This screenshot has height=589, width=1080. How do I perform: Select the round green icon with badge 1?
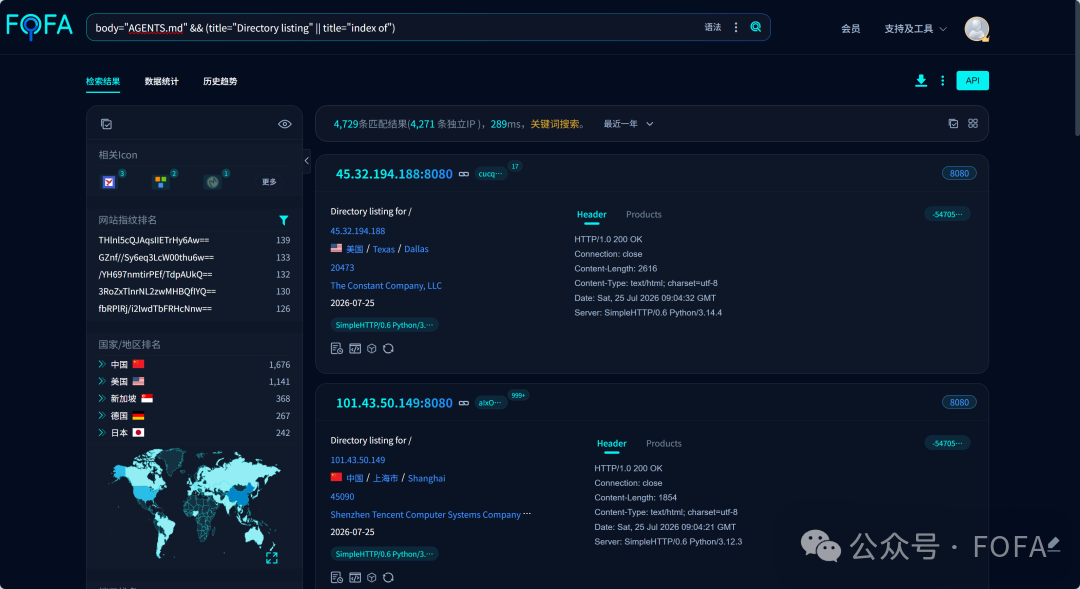(x=212, y=182)
